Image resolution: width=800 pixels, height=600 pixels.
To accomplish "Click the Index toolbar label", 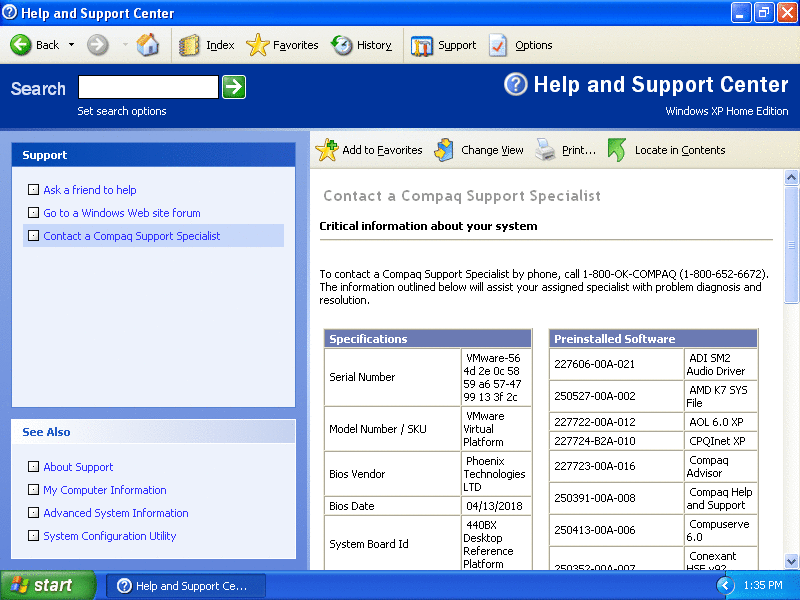I will point(220,45).
